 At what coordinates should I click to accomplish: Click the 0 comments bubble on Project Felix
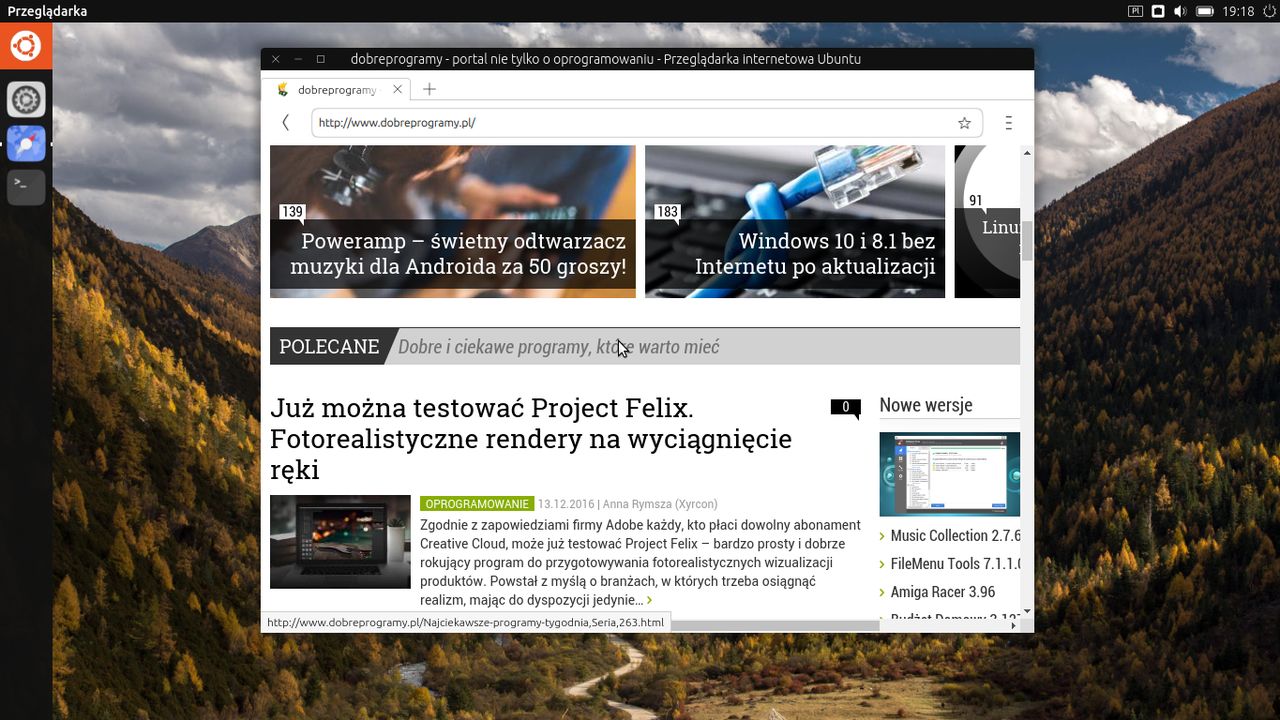point(845,407)
